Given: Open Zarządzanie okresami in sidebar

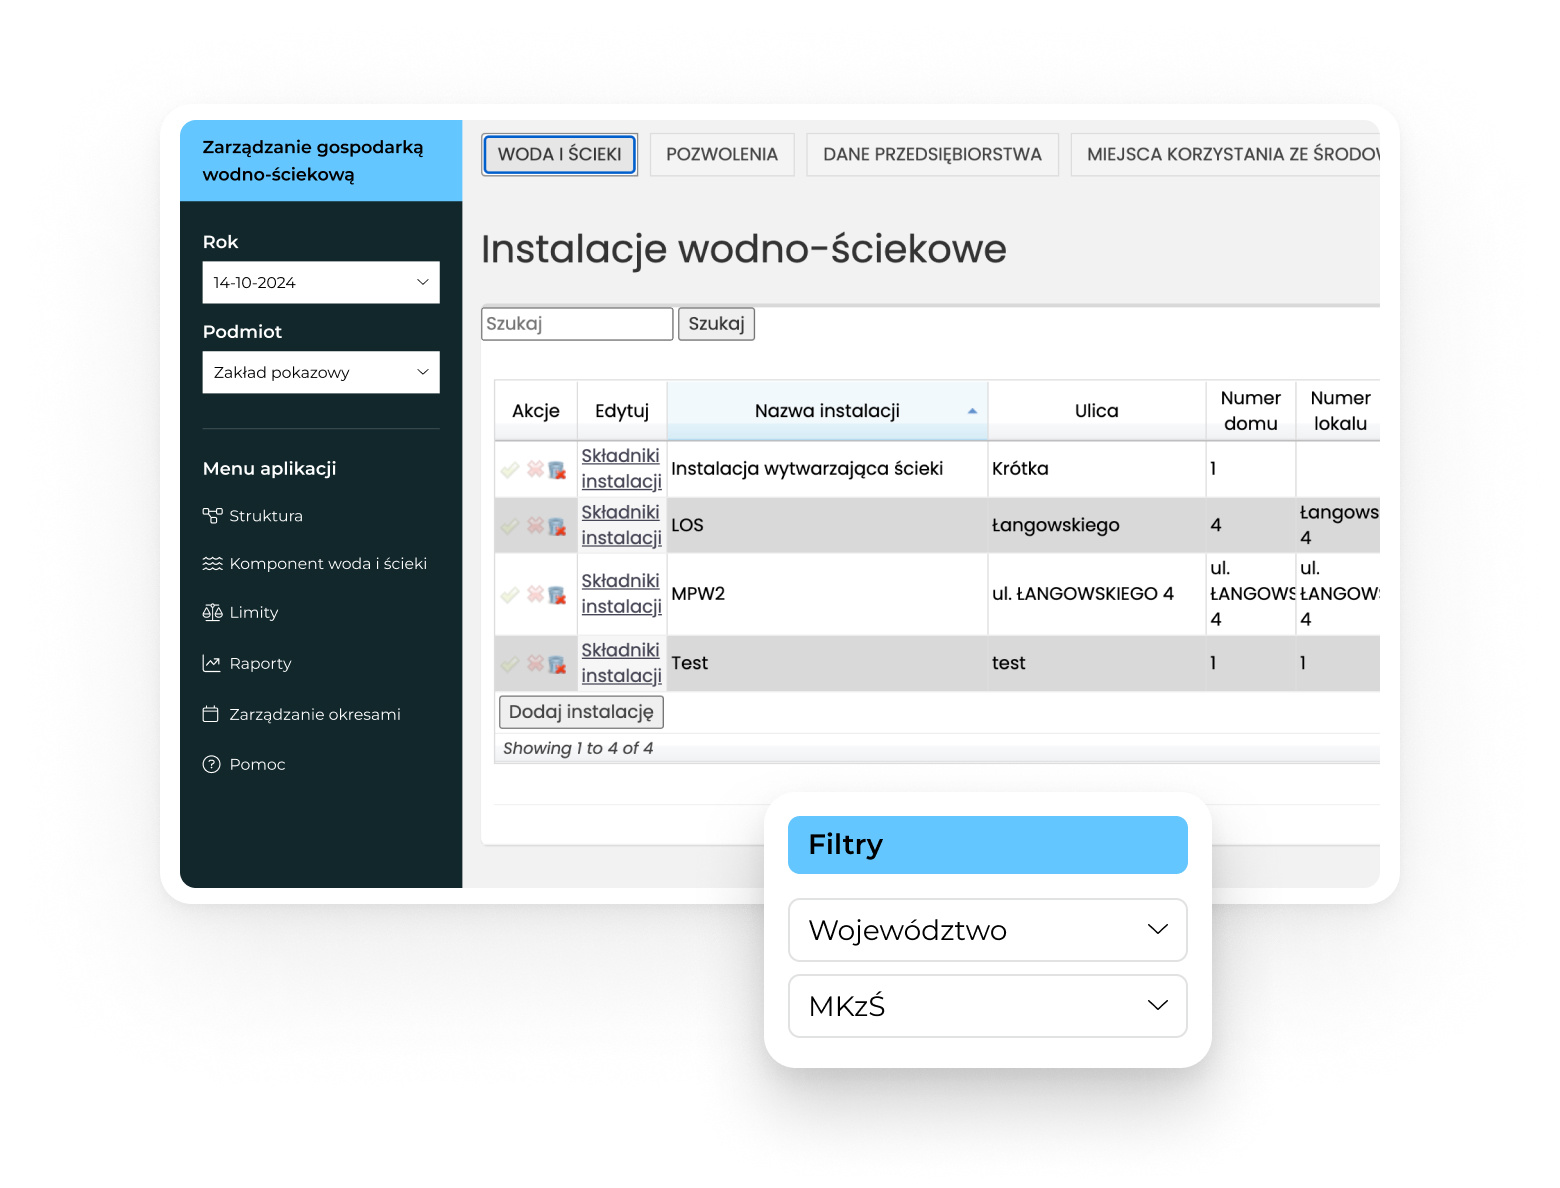Looking at the screenshot, I should [314, 715].
